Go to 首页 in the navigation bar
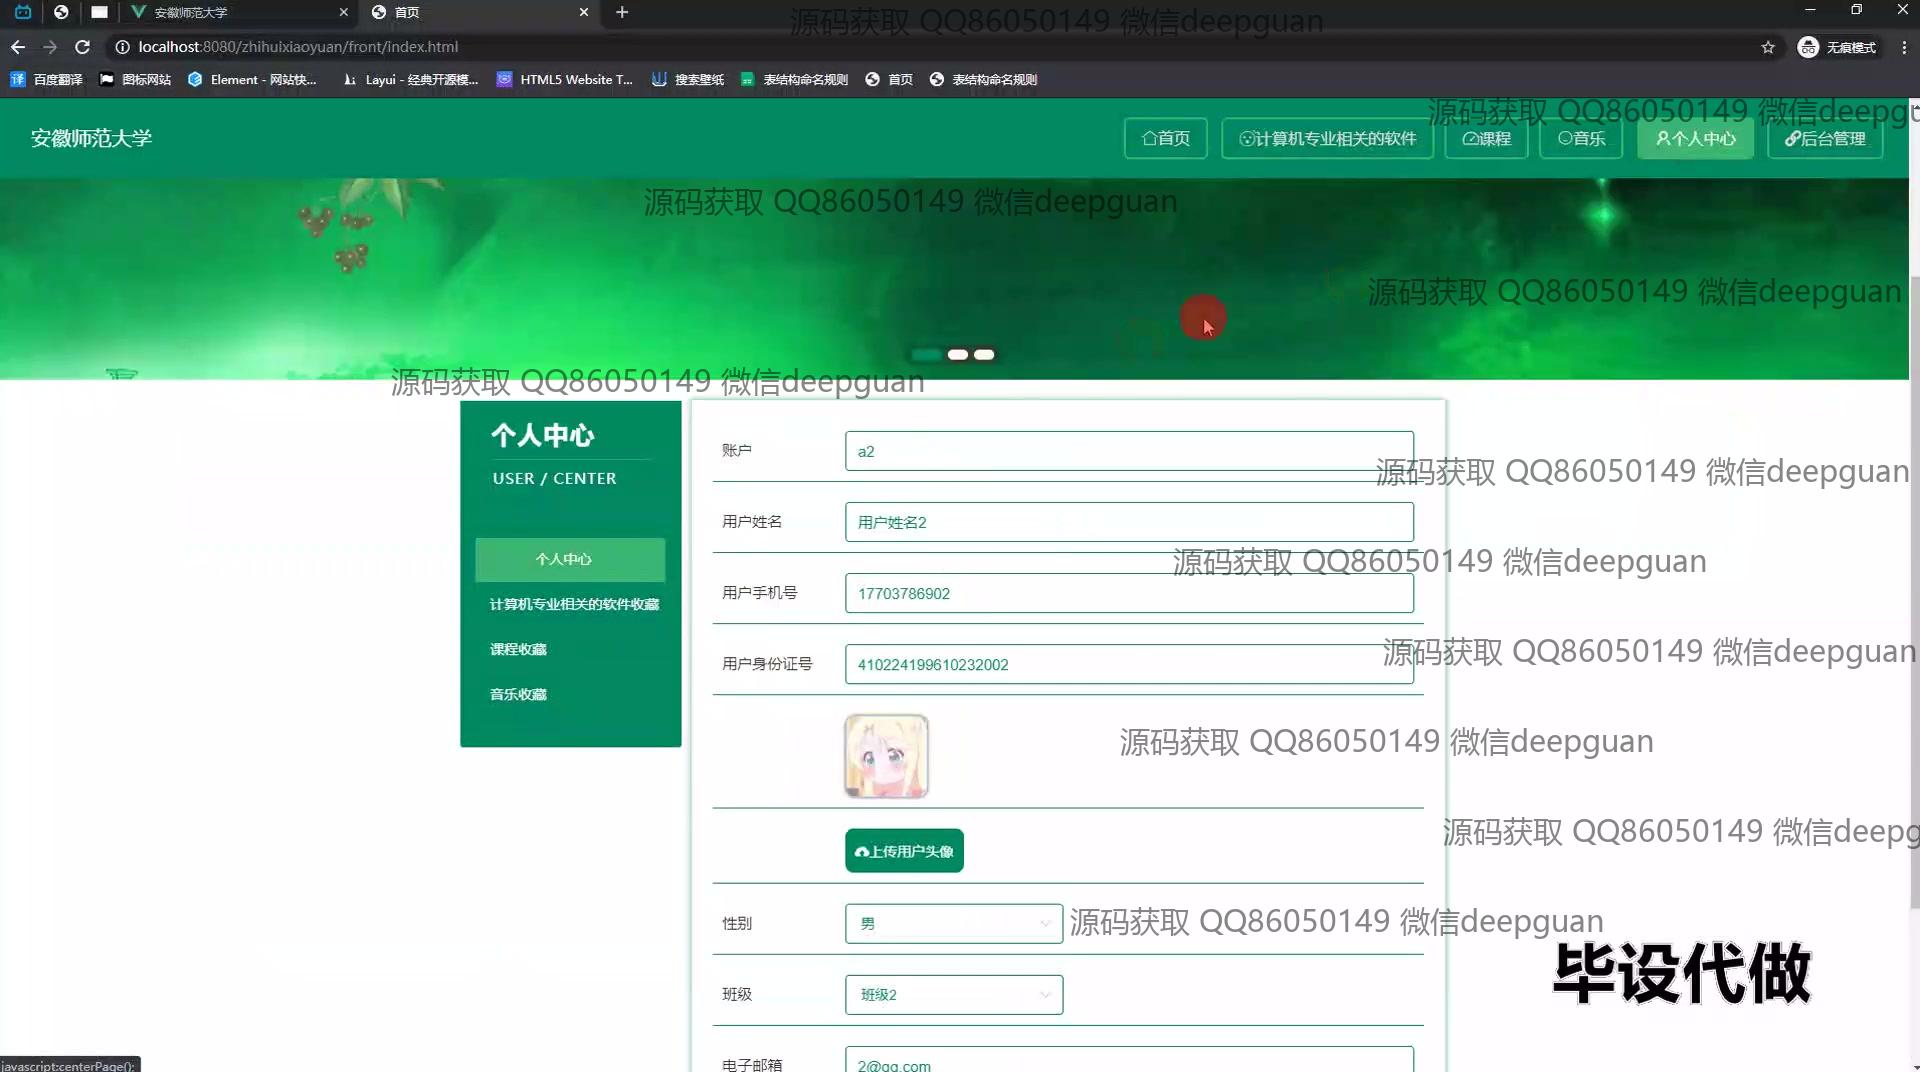This screenshot has height=1072, width=1920. tap(1165, 138)
